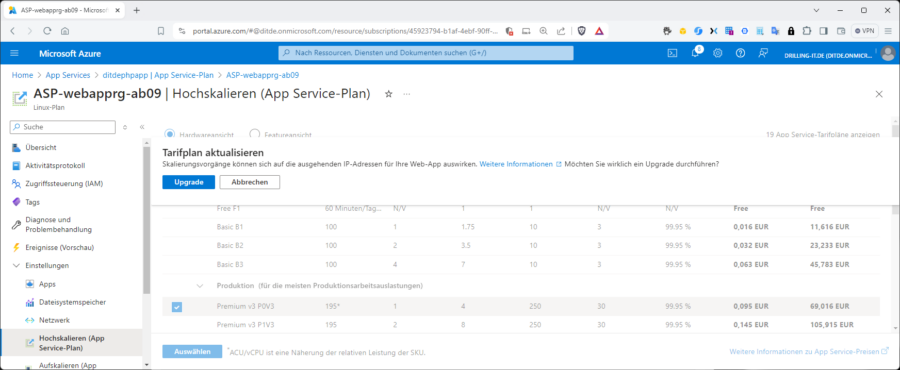Screen dimensions: 900x370
Task: Open Tags in the sidebar
Action: coord(33,202)
